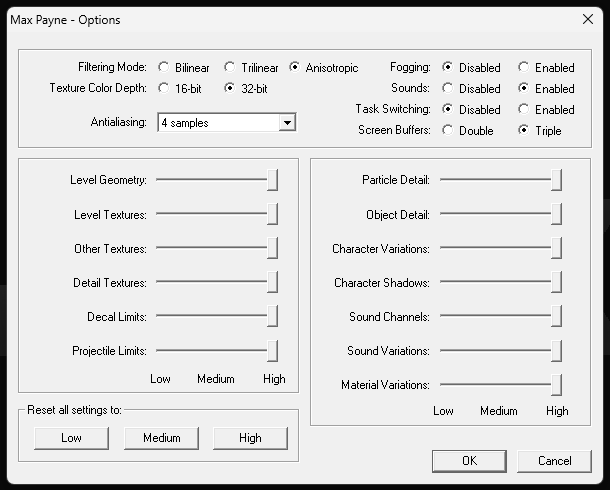Click the Character Shadows slider handle
Image resolution: width=610 pixels, height=490 pixels.
(x=556, y=282)
